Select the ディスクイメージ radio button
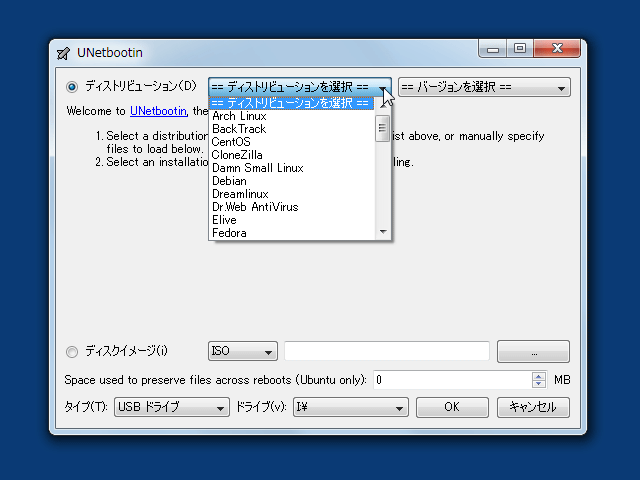This screenshot has height=480, width=640. point(72,351)
